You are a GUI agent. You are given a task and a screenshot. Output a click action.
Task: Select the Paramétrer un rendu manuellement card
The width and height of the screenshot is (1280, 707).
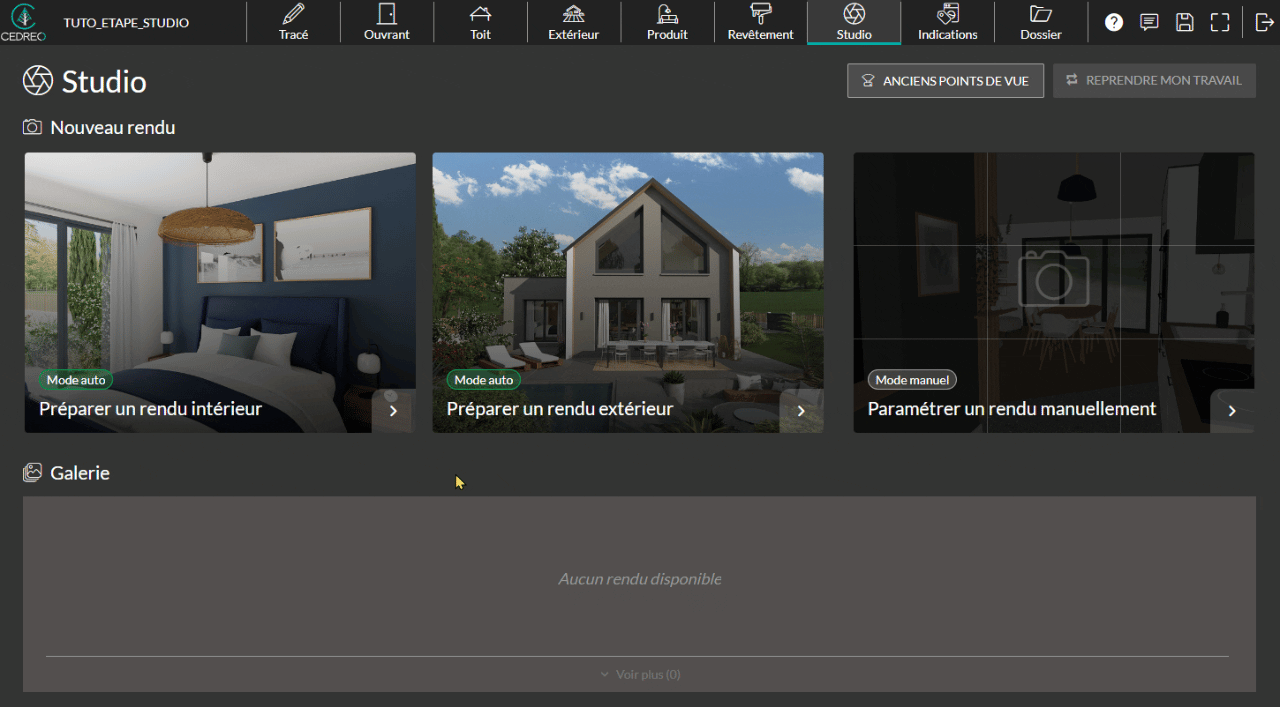coord(1053,293)
